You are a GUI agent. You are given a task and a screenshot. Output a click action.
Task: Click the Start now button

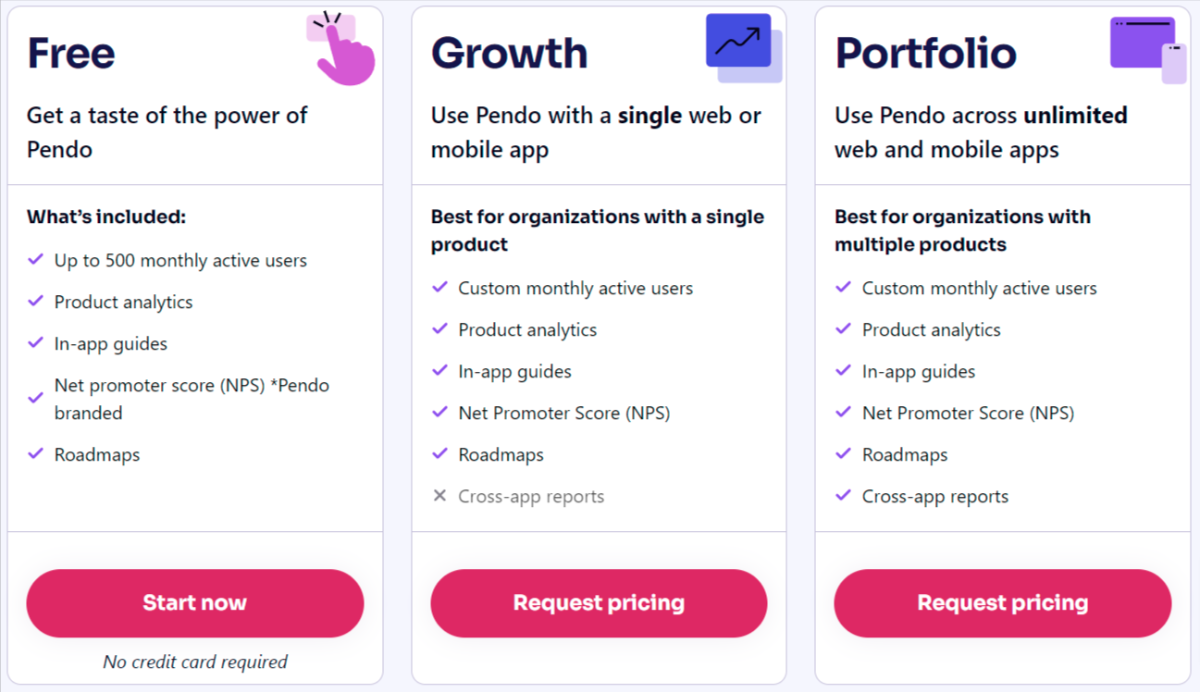tap(195, 603)
